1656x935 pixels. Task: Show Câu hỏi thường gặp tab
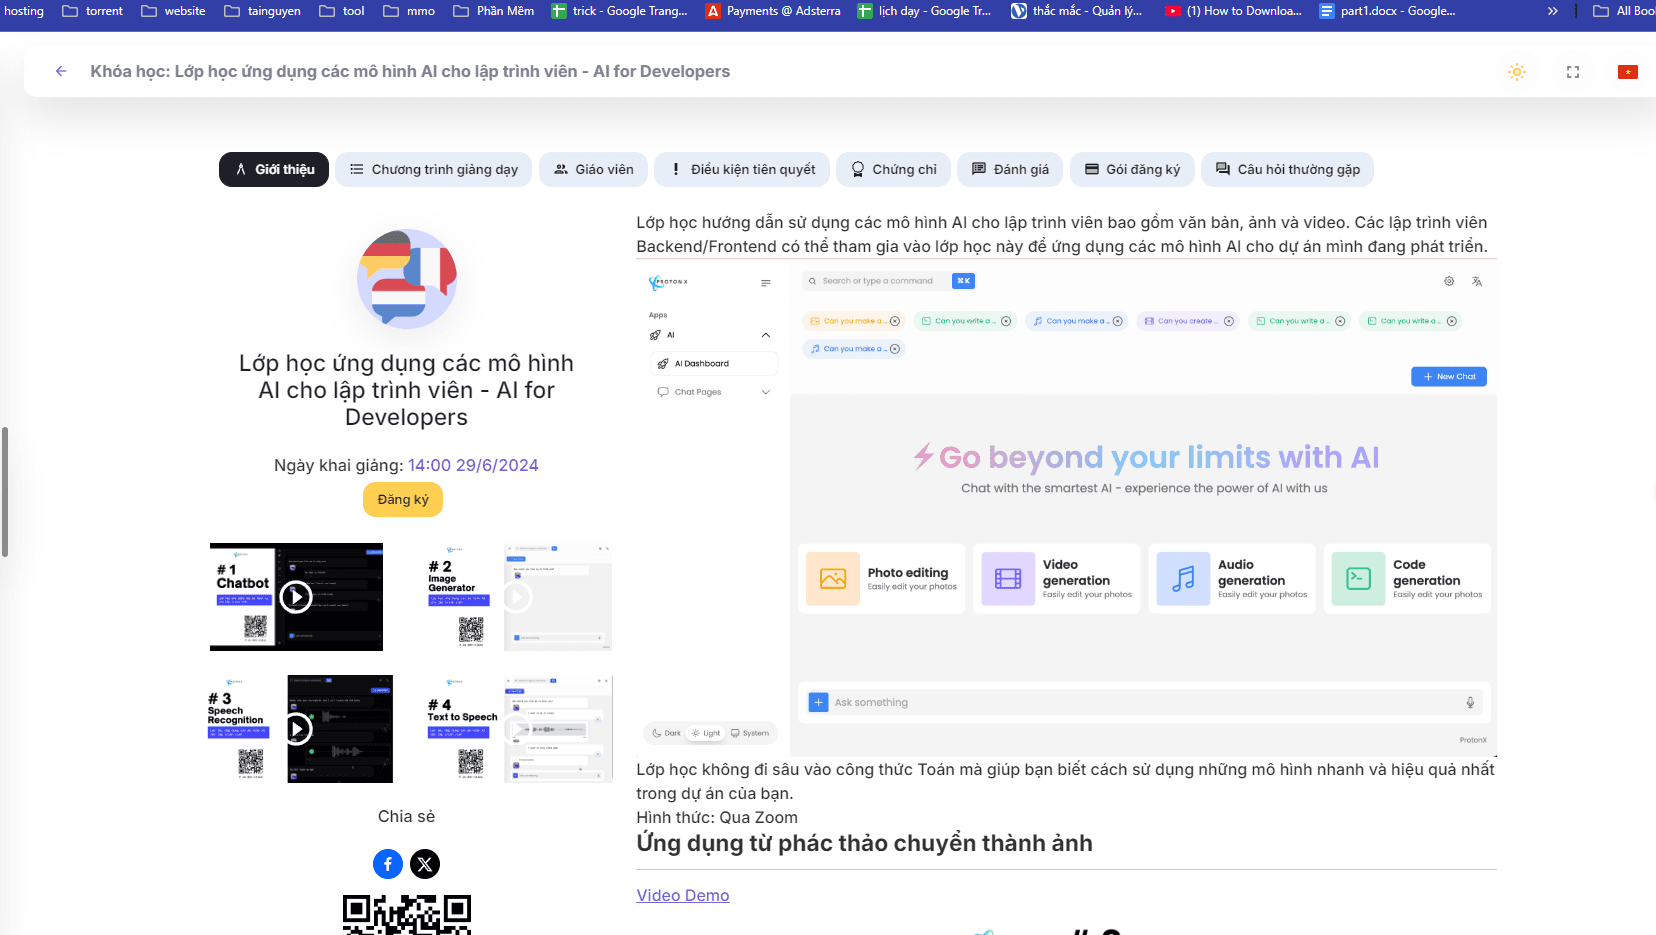pos(1287,170)
